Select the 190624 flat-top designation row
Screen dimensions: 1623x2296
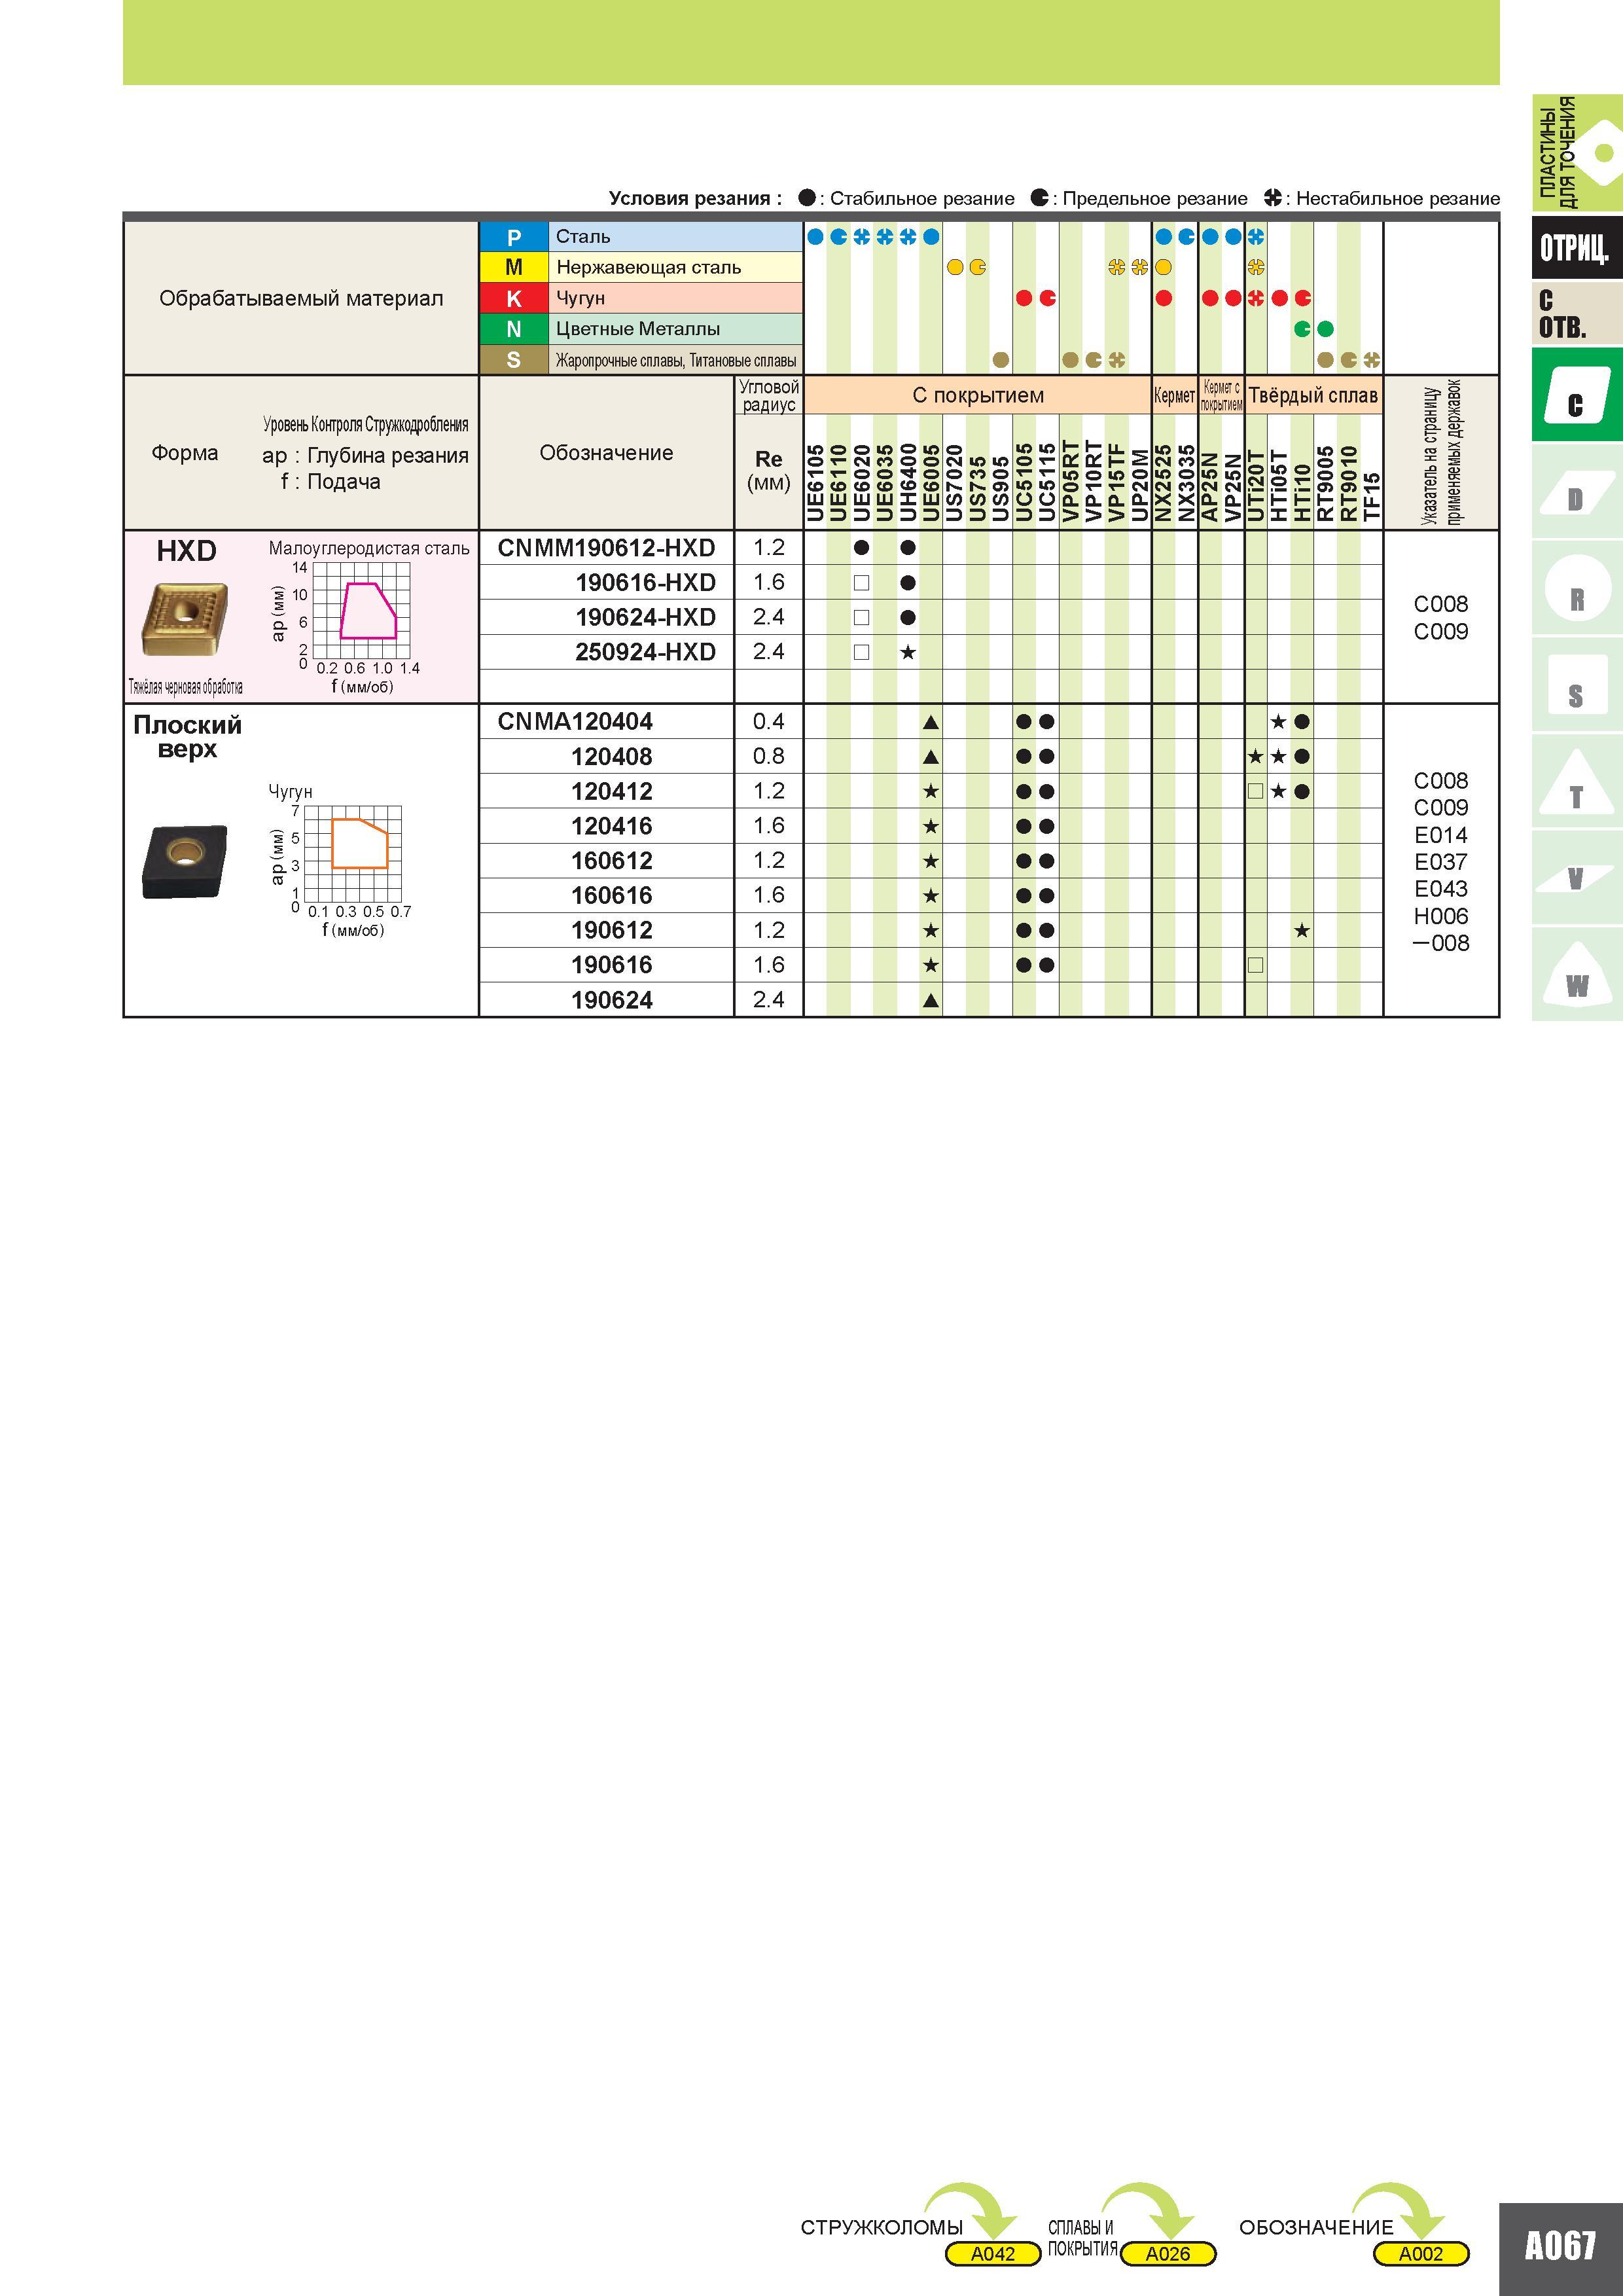click(x=611, y=1000)
